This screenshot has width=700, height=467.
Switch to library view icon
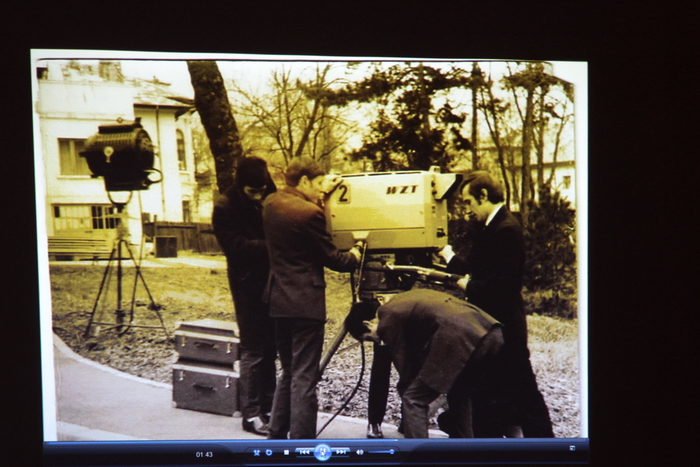[x=572, y=448]
